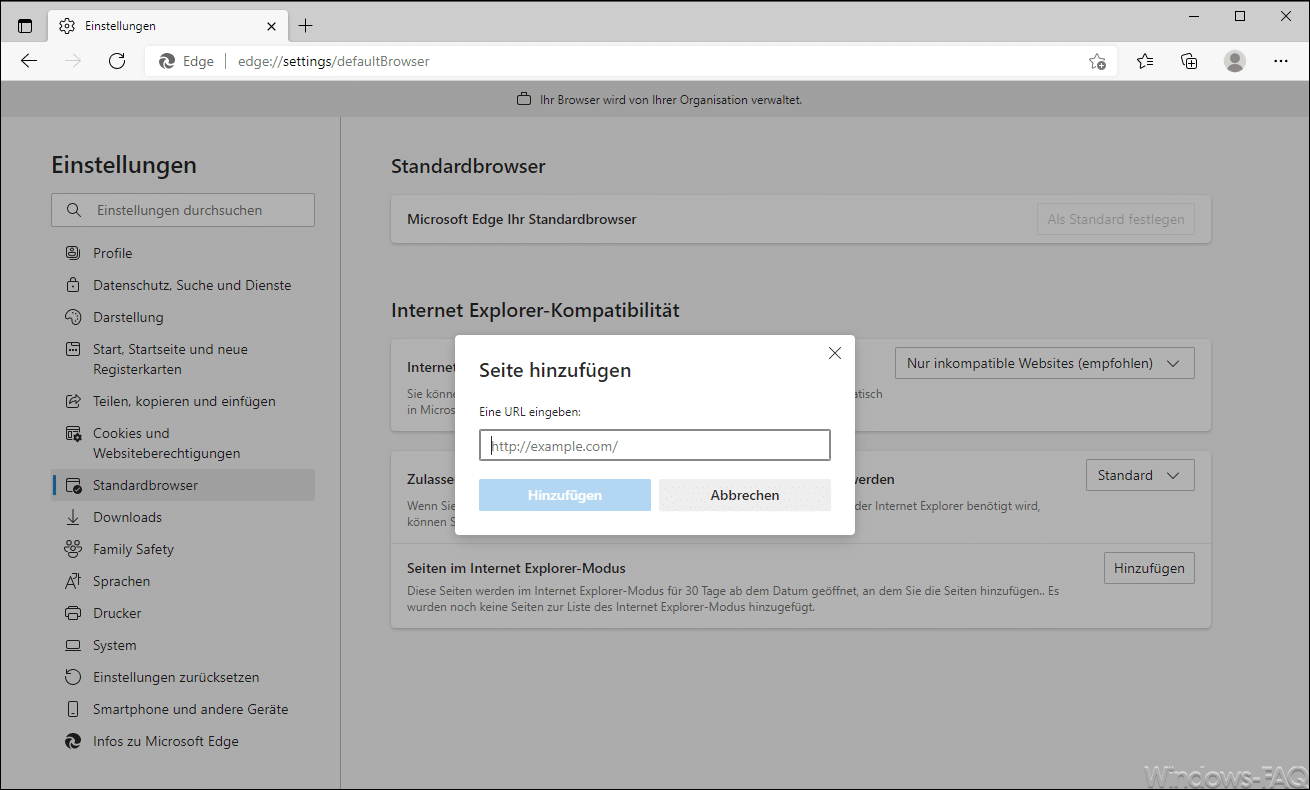Select 'Downloads' in settings sidebar
Image resolution: width=1310 pixels, height=790 pixels.
(127, 517)
